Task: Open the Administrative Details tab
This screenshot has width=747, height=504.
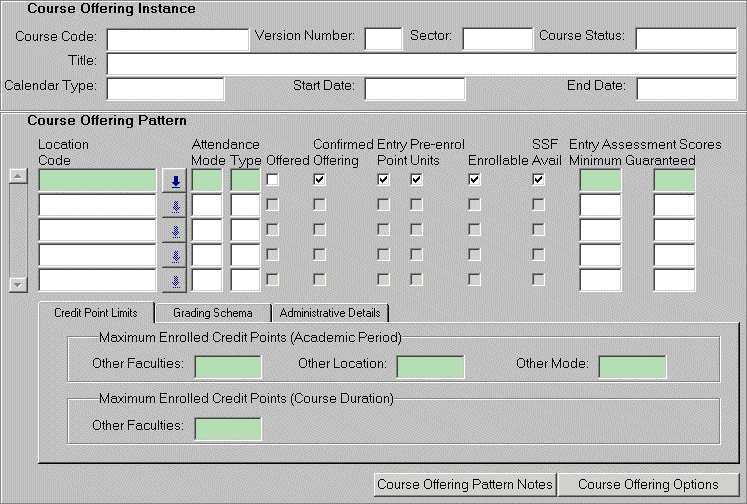Action: coord(329,313)
